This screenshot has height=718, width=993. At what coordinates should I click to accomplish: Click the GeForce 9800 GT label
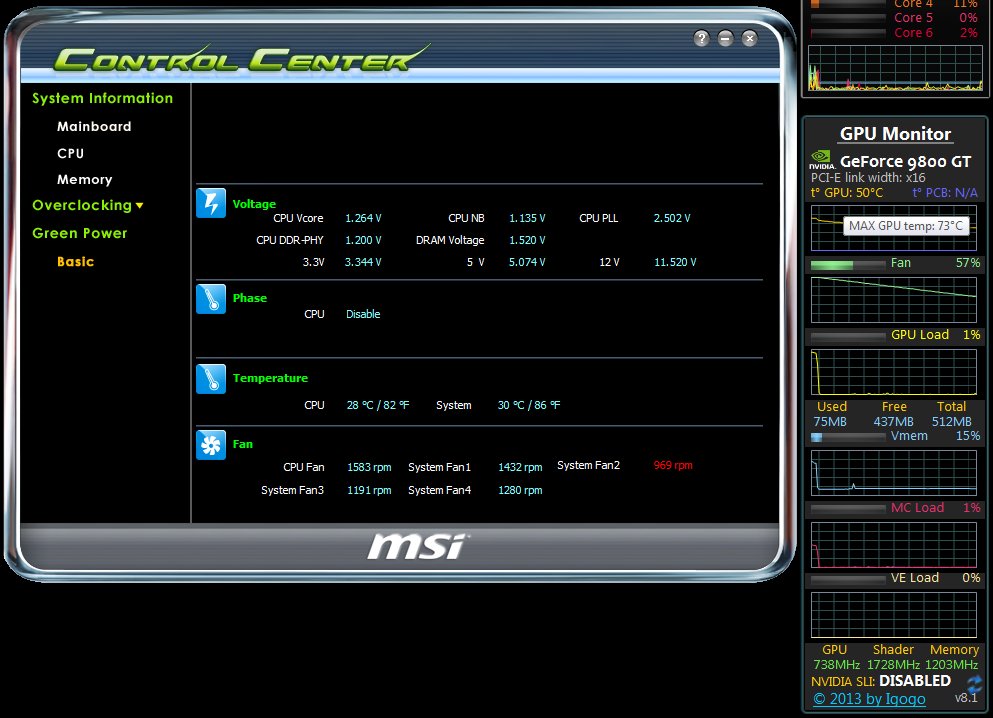pyautogui.click(x=905, y=161)
